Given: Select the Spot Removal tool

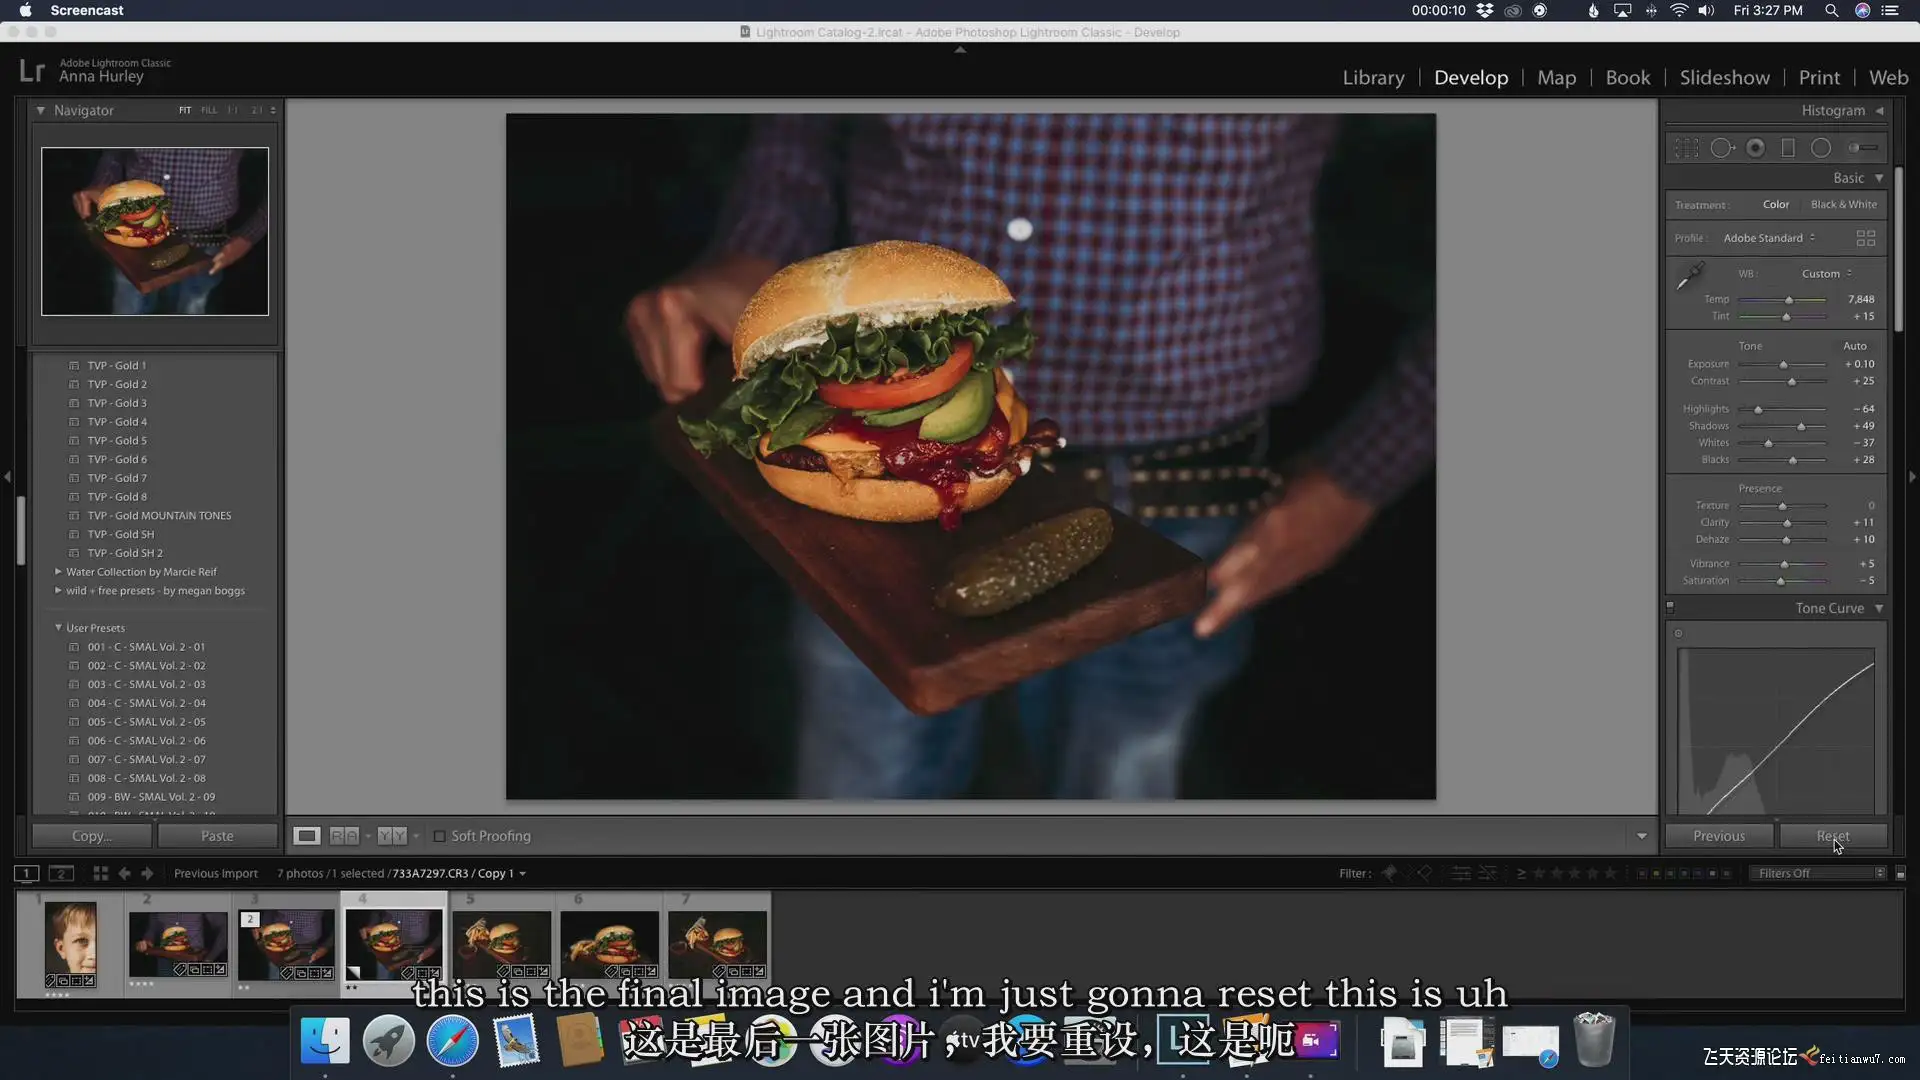Looking at the screenshot, I should click(x=1722, y=148).
